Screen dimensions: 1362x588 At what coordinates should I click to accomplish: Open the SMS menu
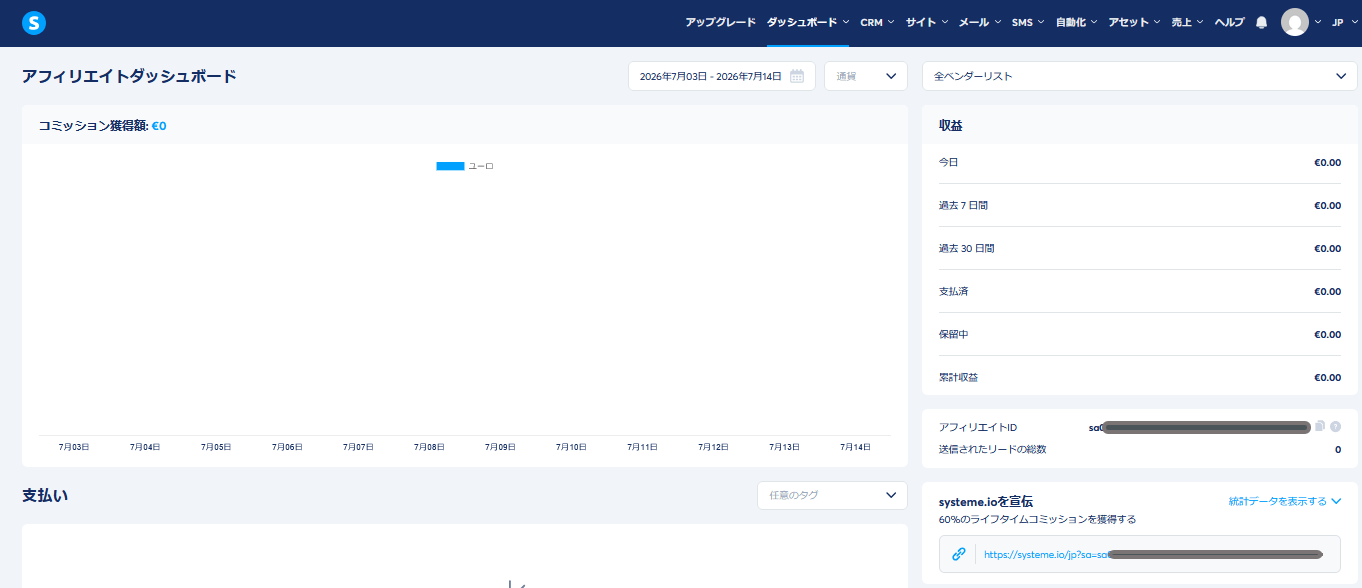coord(1027,22)
